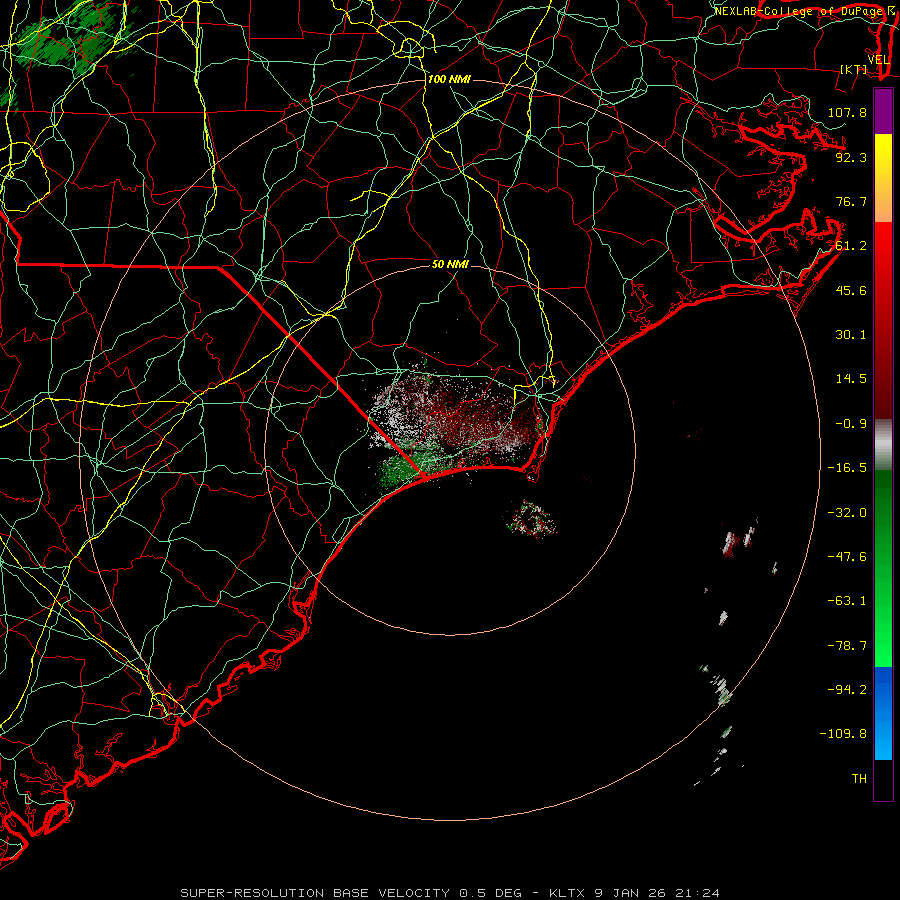The image size is (900, 900).
Task: Select the -32.0 velocity scale value
Action: click(x=847, y=513)
